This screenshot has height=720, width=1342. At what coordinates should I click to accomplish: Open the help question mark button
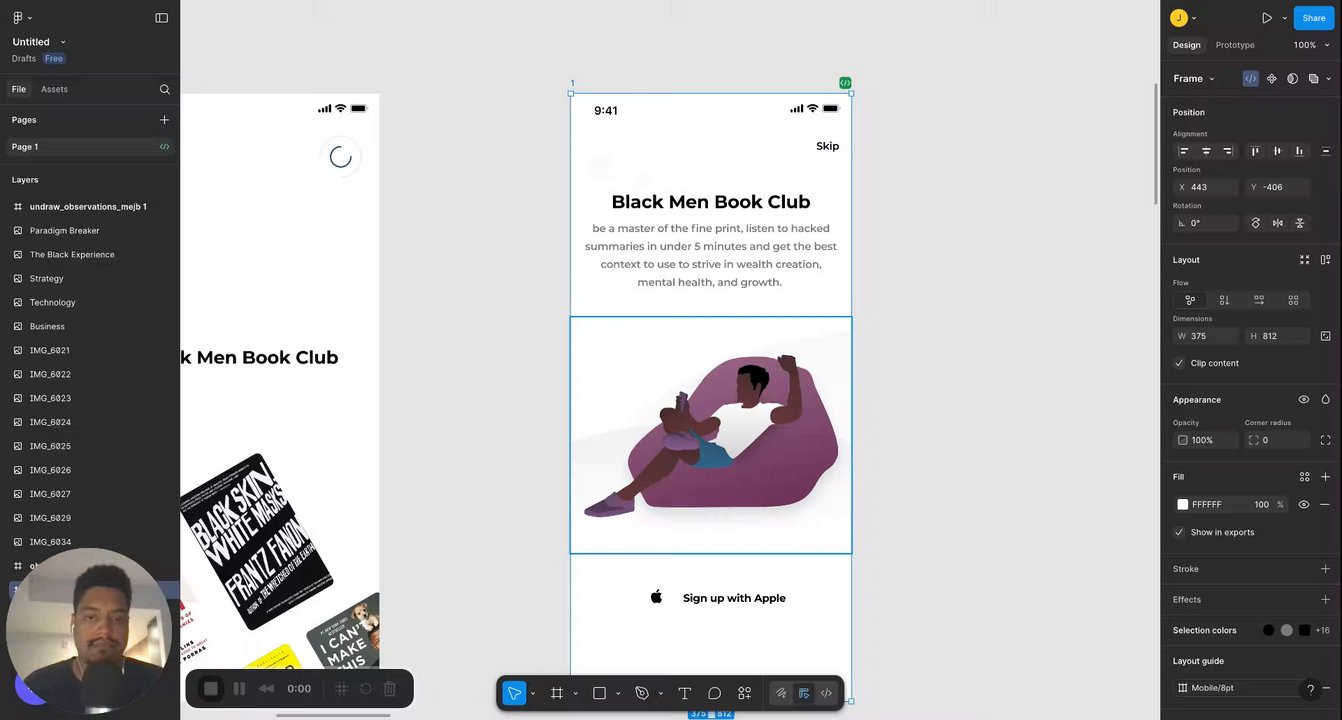[x=1310, y=690]
